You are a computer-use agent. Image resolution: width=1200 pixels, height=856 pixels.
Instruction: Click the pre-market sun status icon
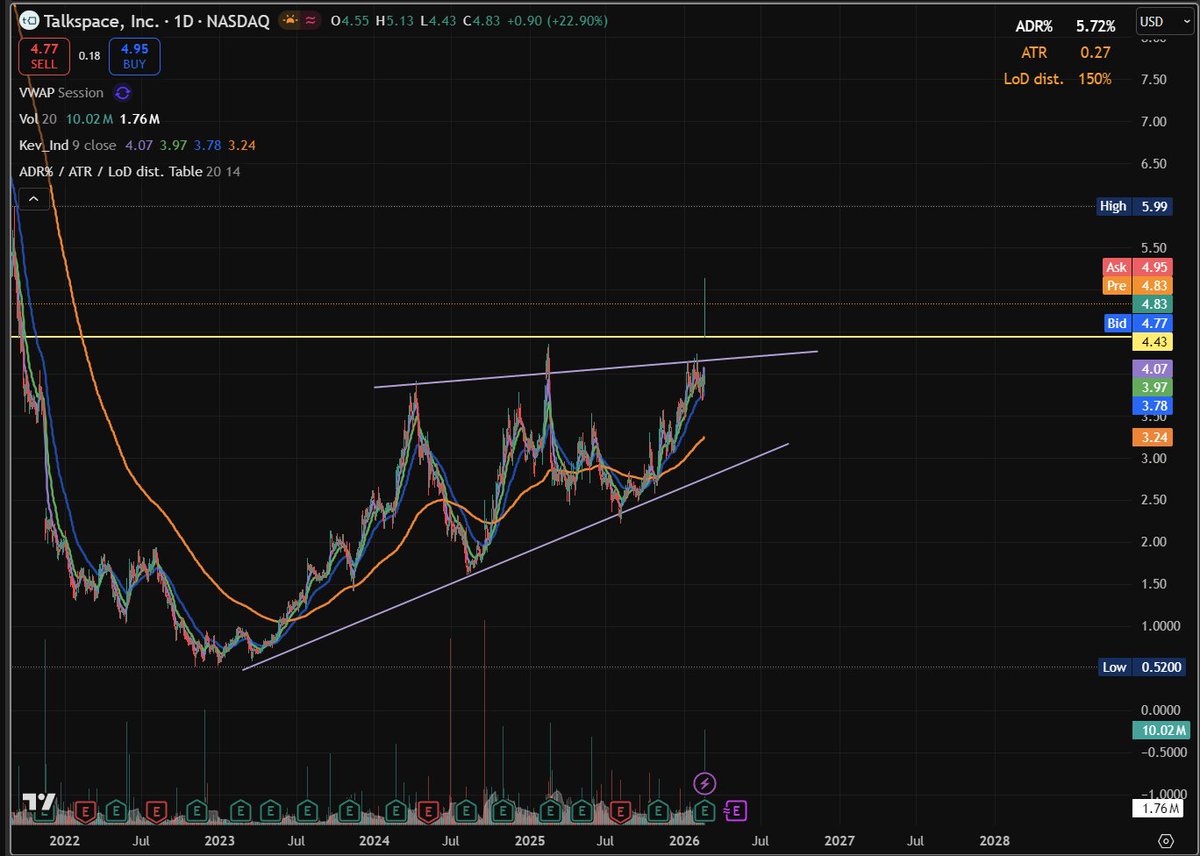[x=289, y=20]
